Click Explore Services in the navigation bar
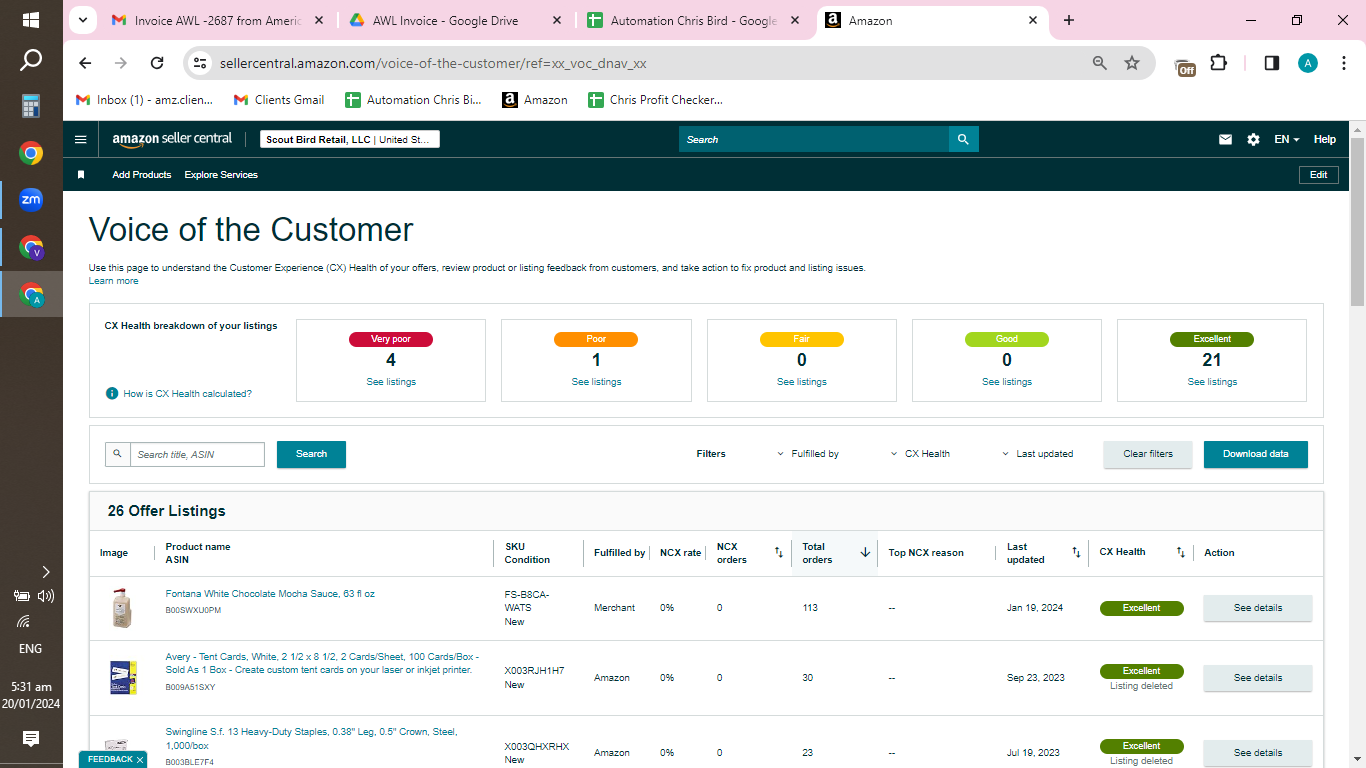 221,175
